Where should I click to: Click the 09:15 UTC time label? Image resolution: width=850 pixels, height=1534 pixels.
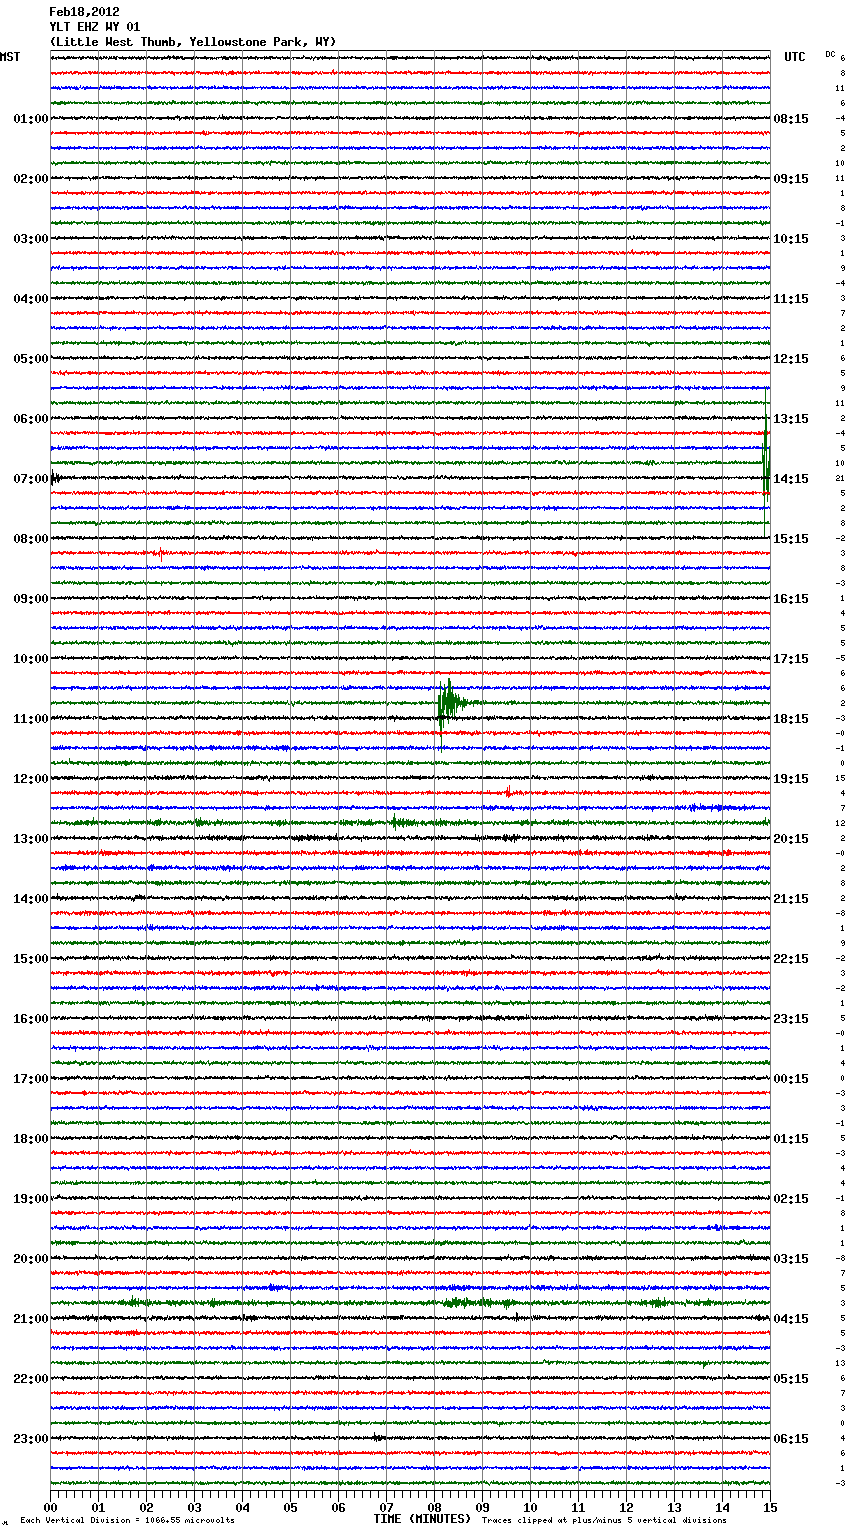(x=791, y=179)
